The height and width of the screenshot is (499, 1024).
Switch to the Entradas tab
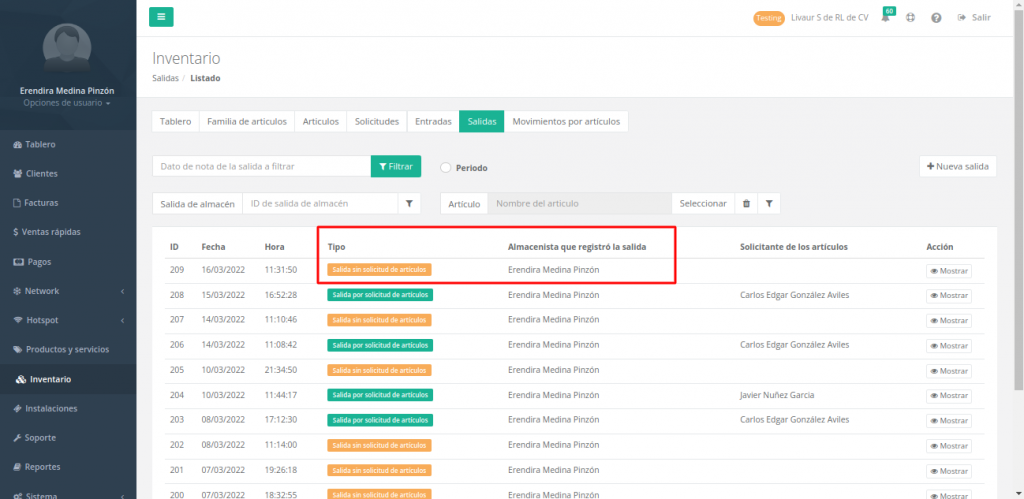point(433,122)
